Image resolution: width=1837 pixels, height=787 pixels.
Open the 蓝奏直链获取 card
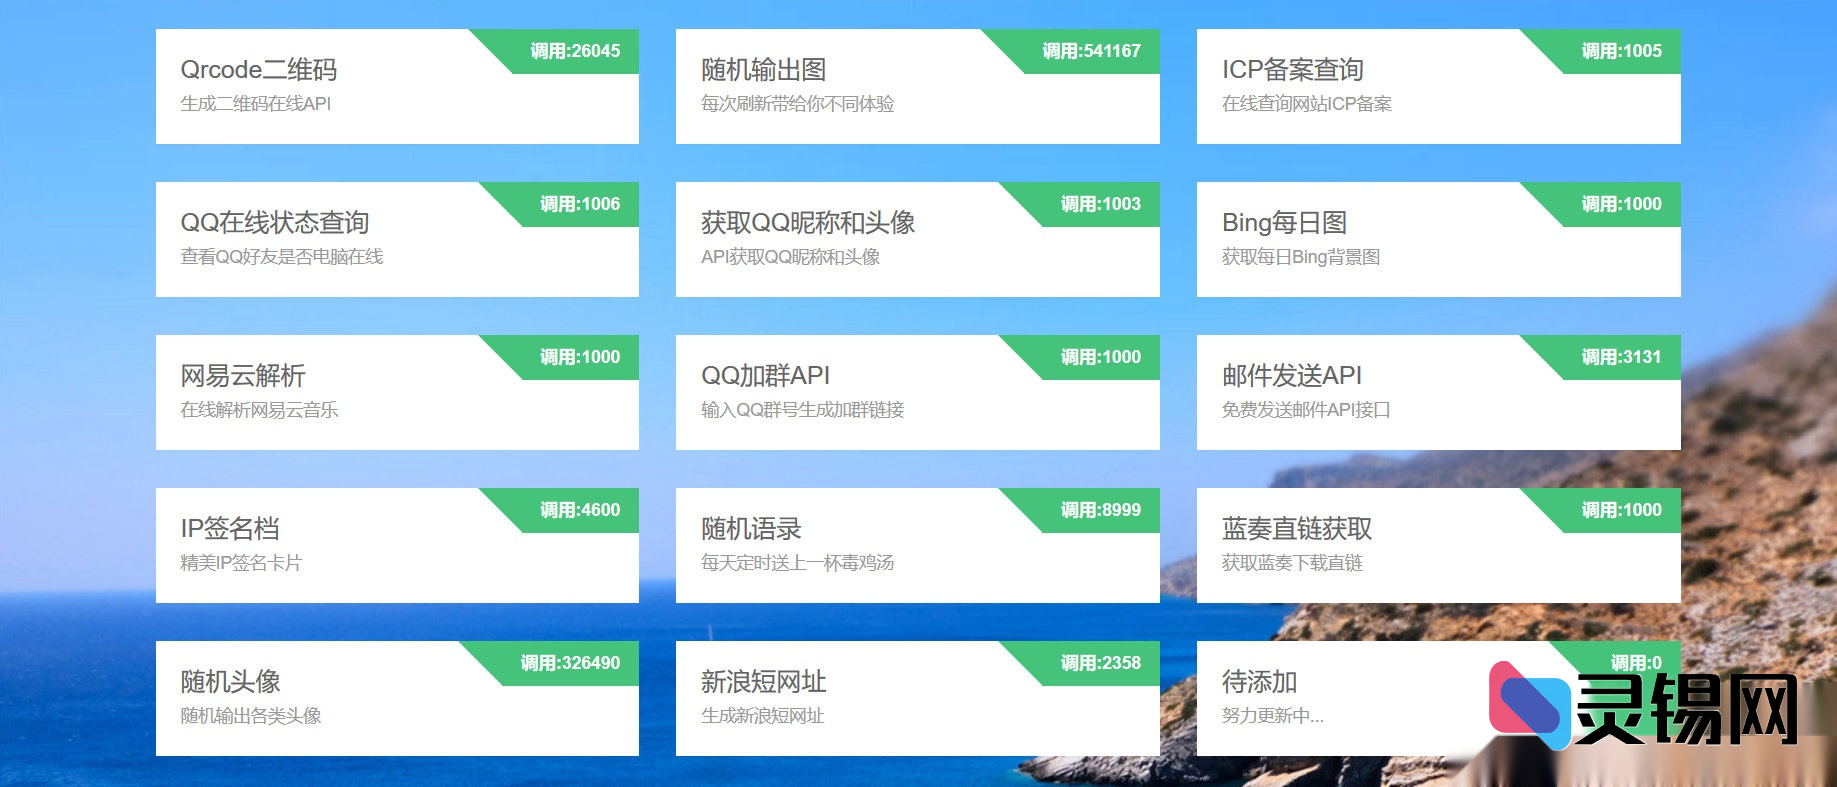point(1439,545)
